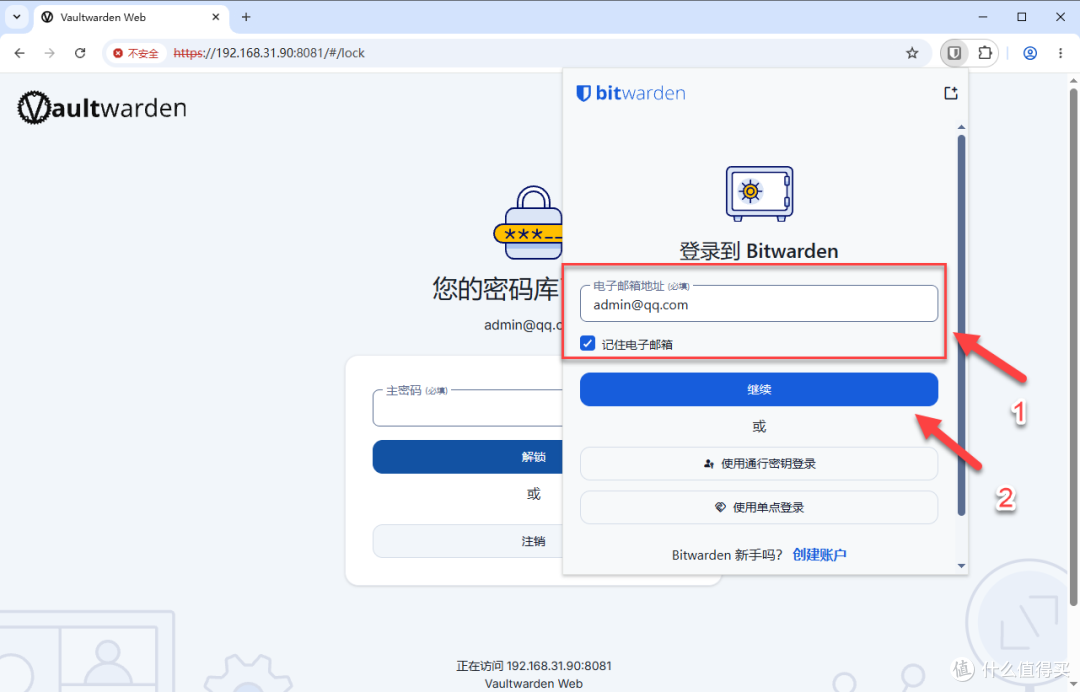Click the blue 继续 button
The image size is (1080, 692).
point(758,389)
